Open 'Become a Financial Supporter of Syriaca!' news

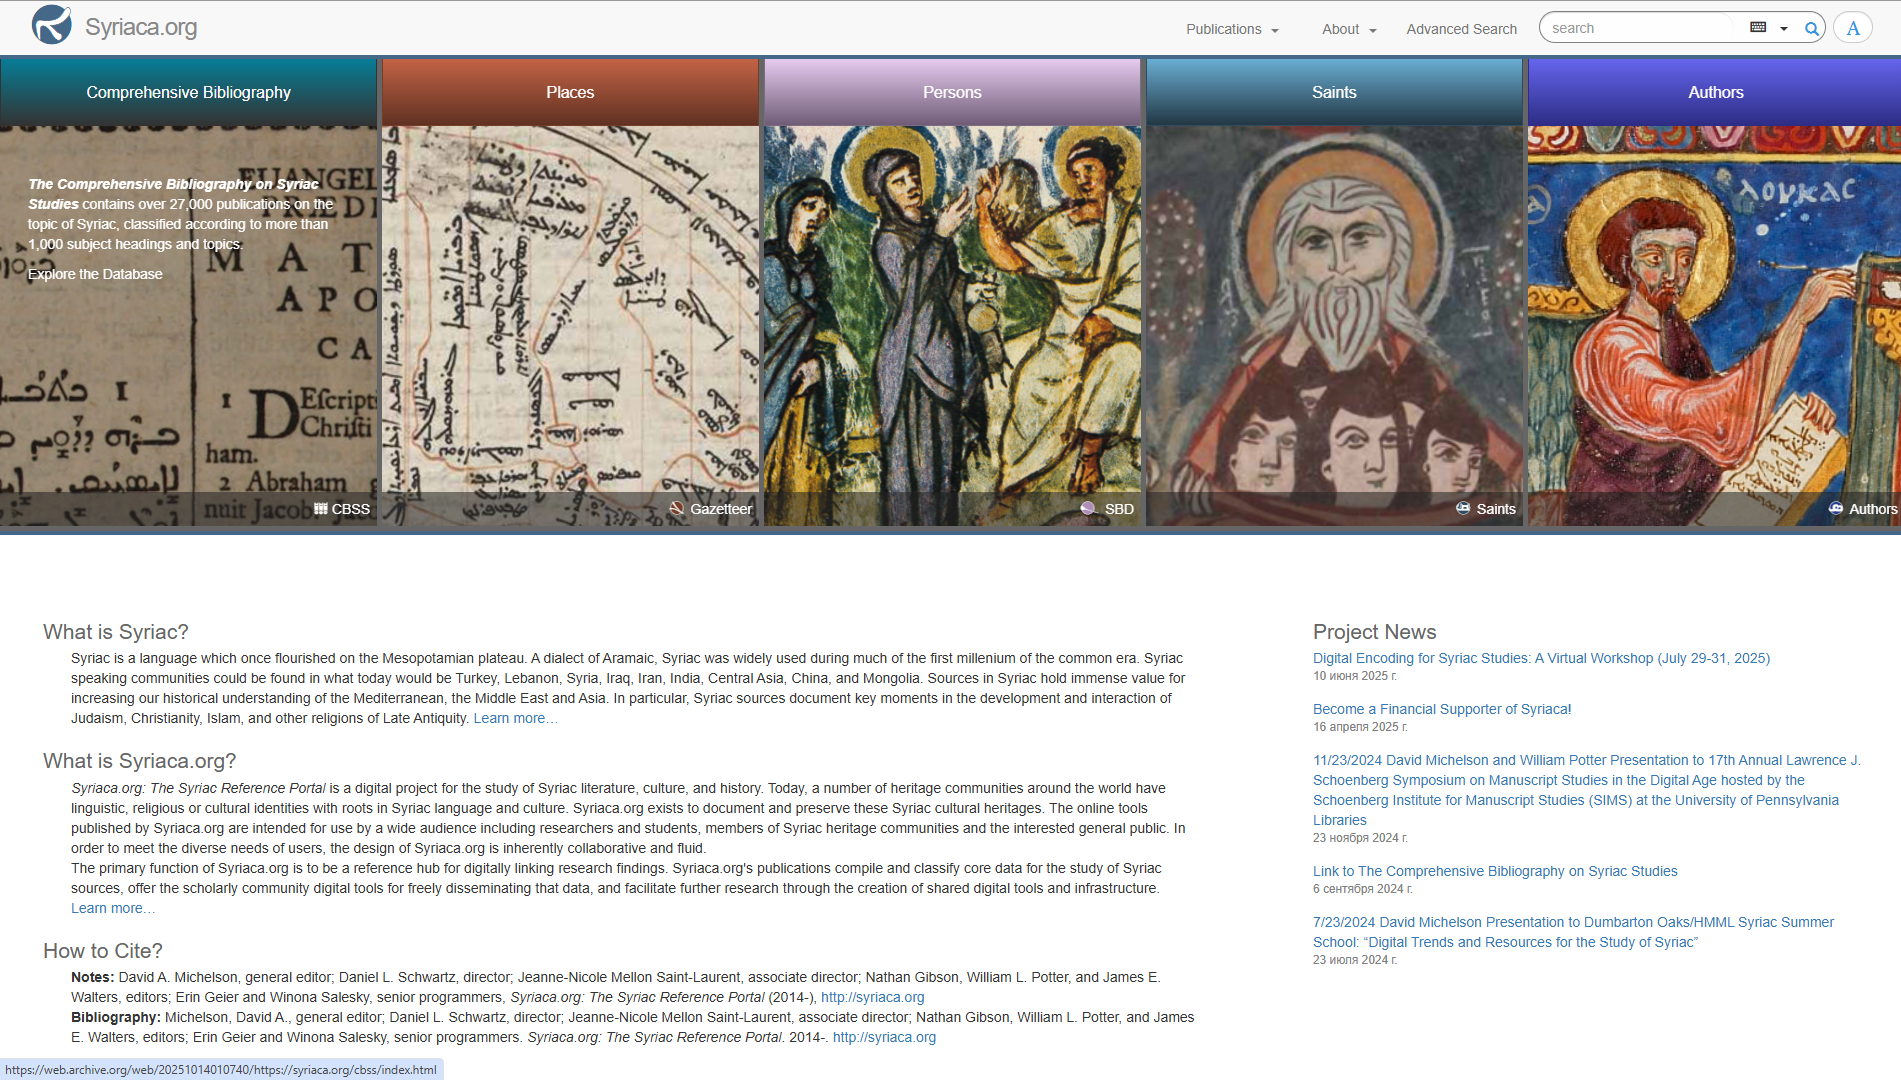point(1442,709)
